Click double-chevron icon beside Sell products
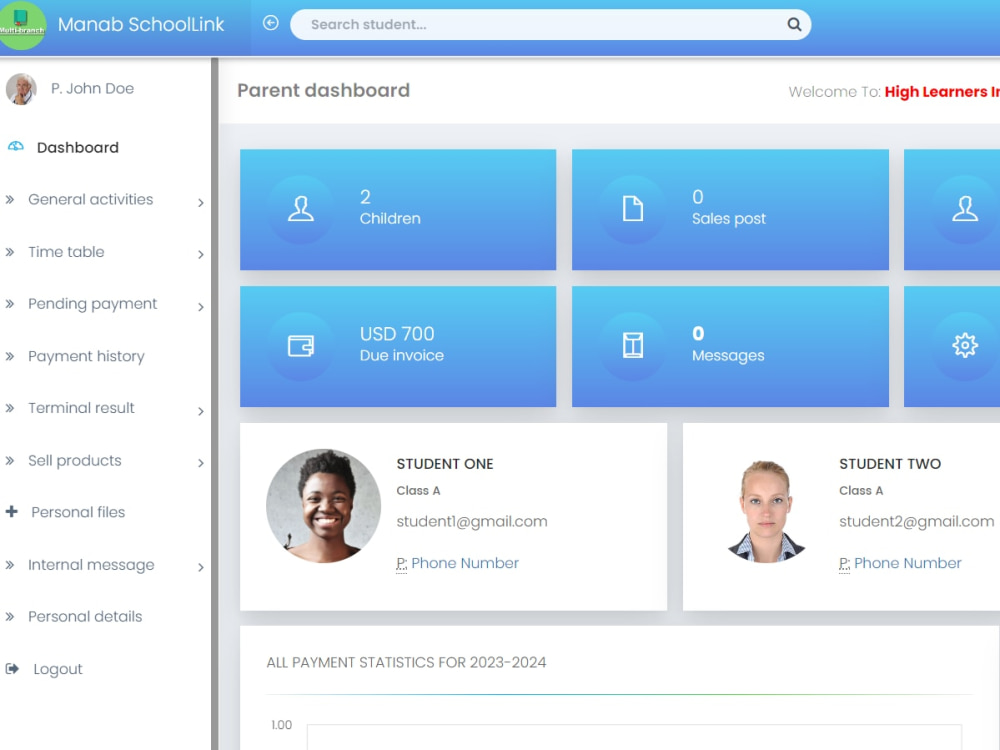This screenshot has width=1000, height=750. coord(10,460)
